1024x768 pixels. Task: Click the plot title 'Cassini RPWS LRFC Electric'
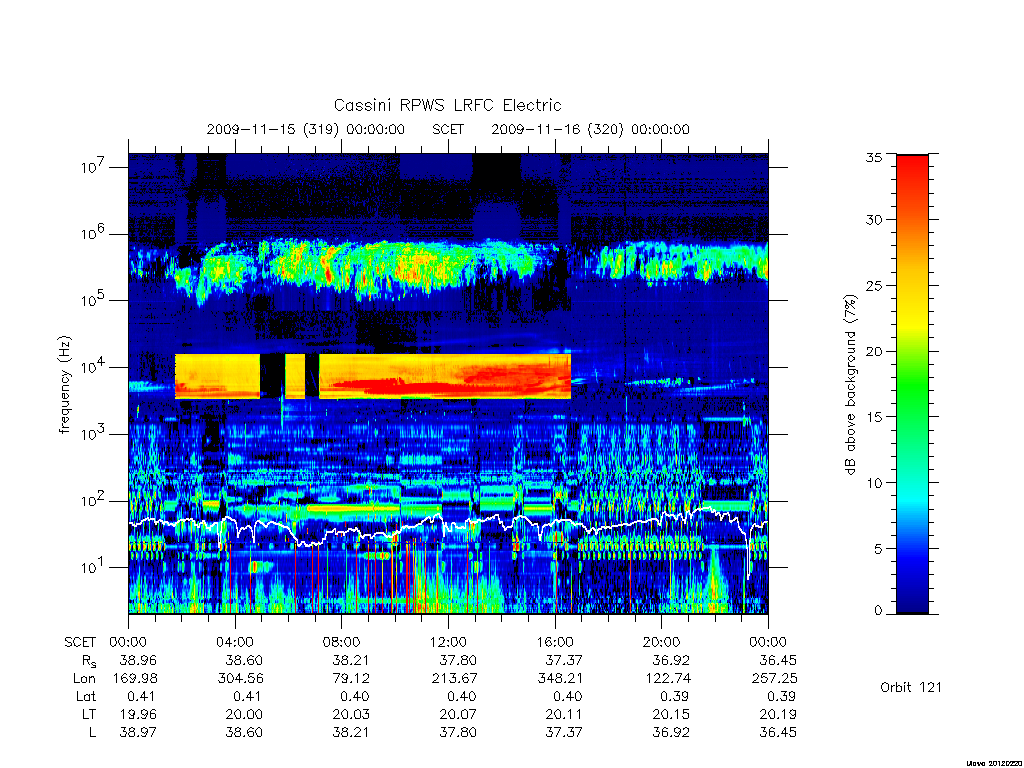pos(447,105)
